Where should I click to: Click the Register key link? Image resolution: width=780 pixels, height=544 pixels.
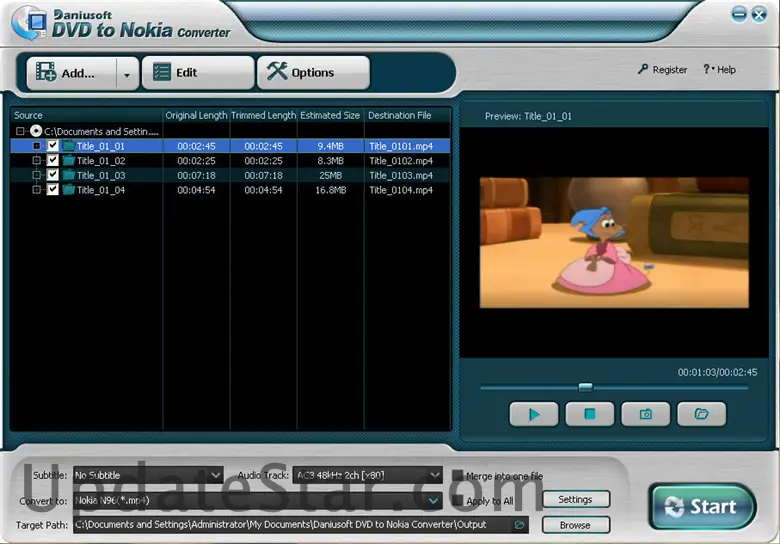[x=662, y=70]
